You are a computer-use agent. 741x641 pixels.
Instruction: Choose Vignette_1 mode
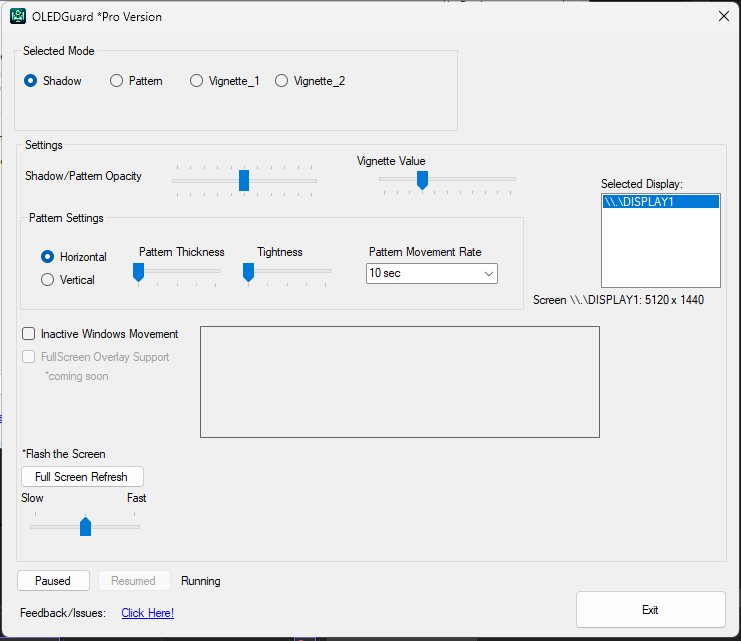(x=196, y=81)
